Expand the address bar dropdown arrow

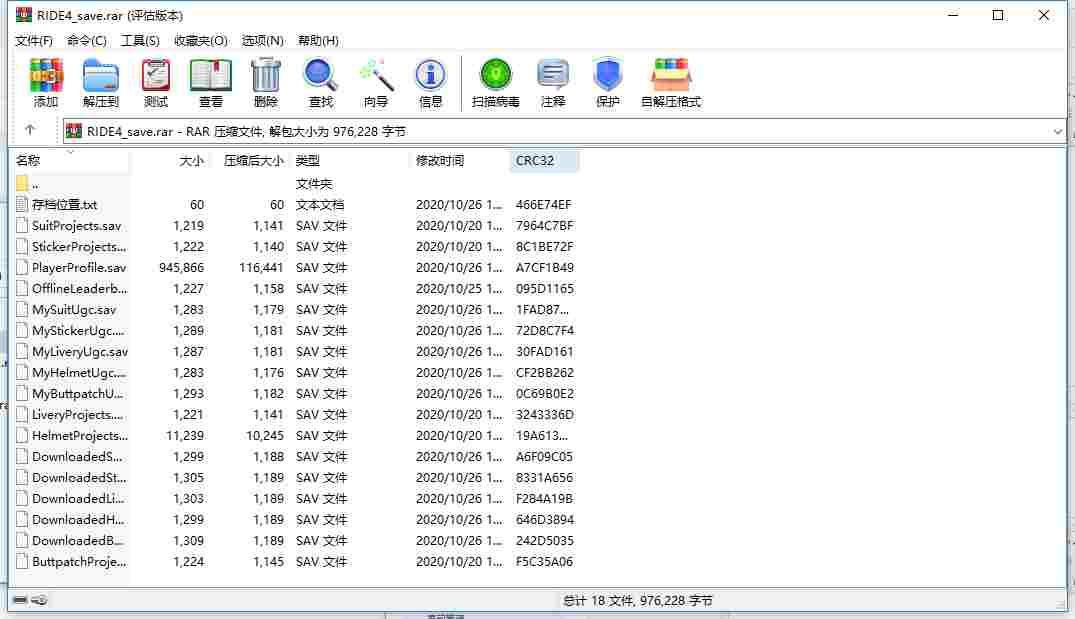click(1057, 131)
